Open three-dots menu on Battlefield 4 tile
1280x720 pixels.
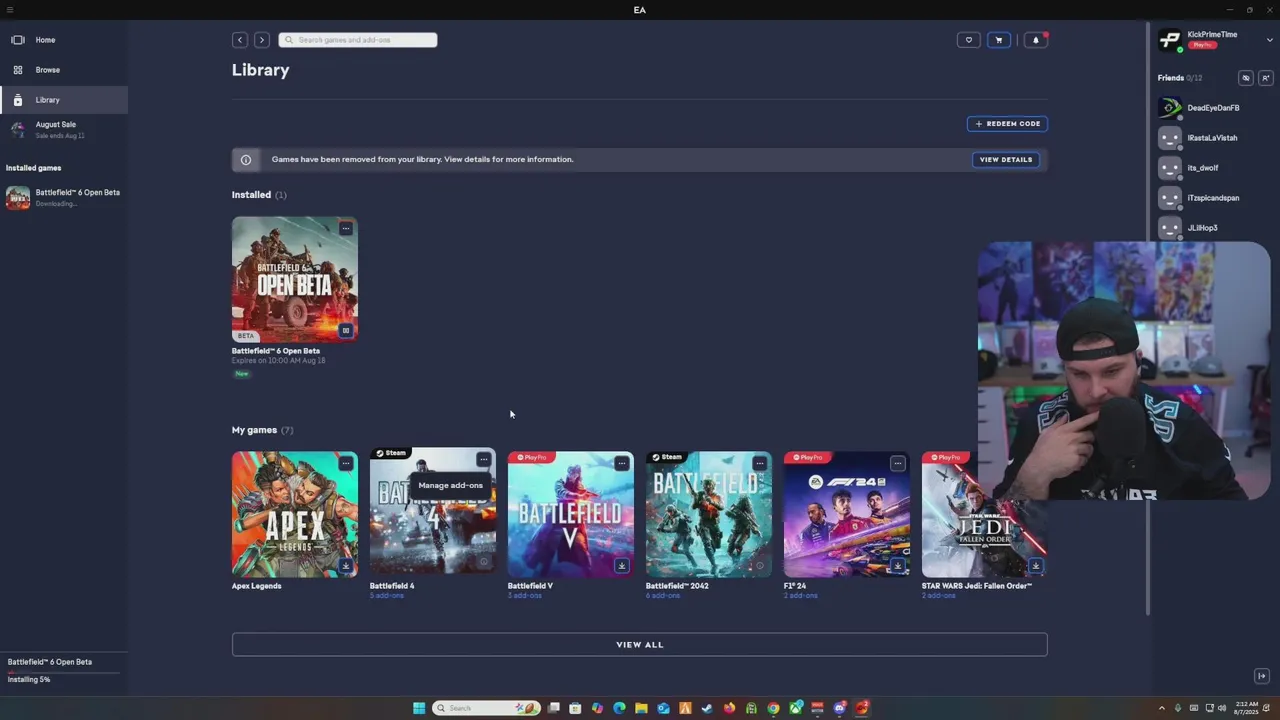(483, 460)
